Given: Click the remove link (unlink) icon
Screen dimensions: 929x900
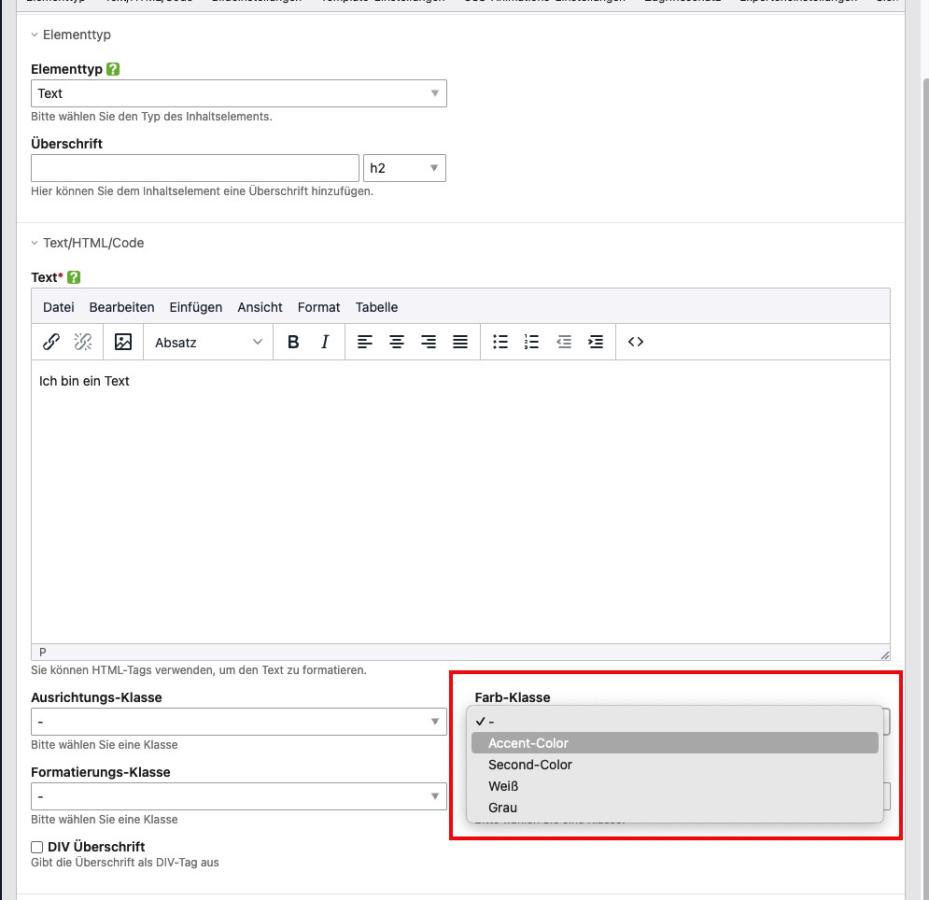Looking at the screenshot, I should pyautogui.click(x=85, y=343).
